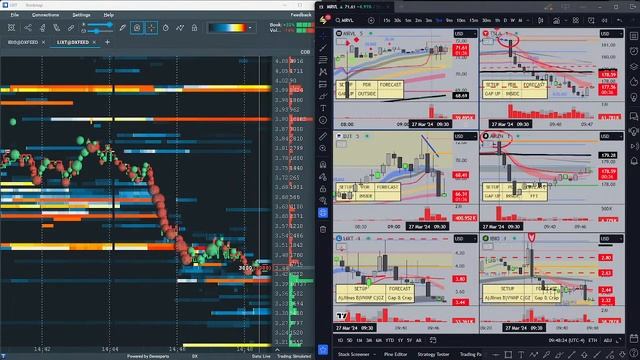Click the line chart indicator icon in Bookmap
Screen dimensions: 640x360
[x=180, y=28]
